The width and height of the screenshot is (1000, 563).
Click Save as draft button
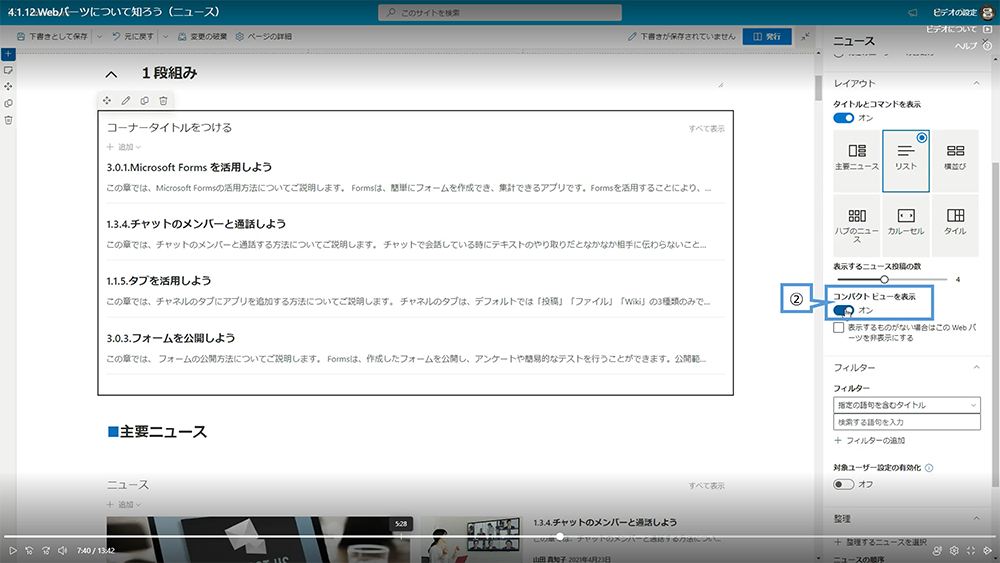[52, 36]
